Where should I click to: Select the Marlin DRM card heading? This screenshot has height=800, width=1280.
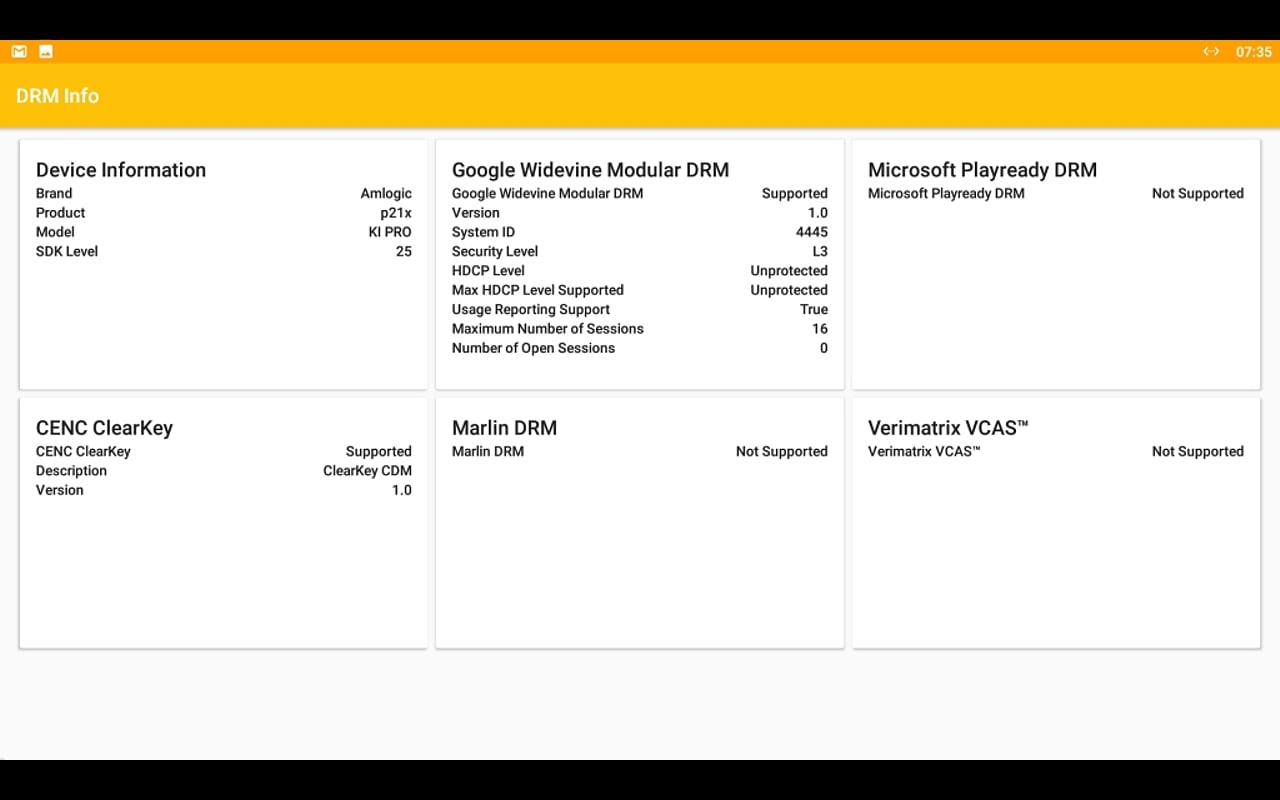[504, 428]
